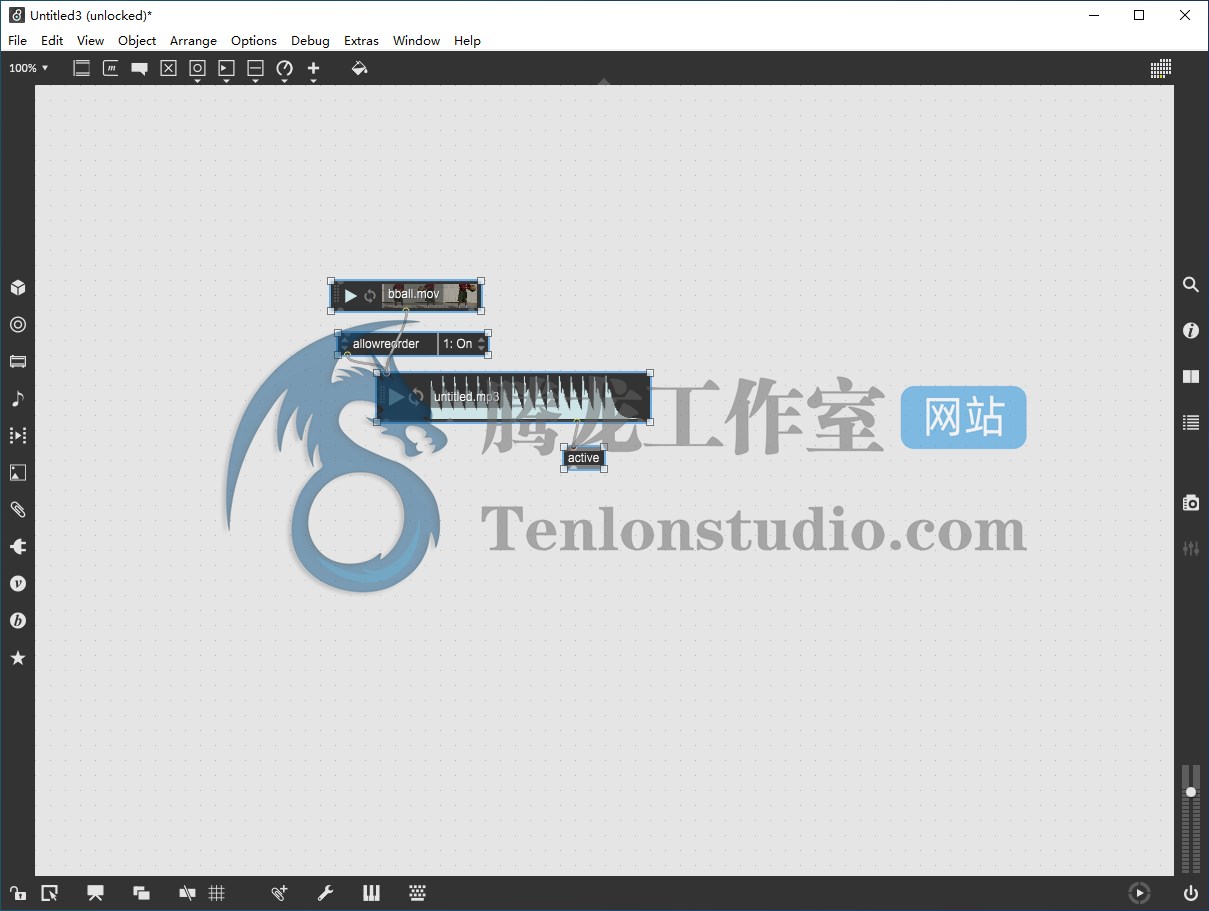Add a message box from top toolbar

pos(111,68)
